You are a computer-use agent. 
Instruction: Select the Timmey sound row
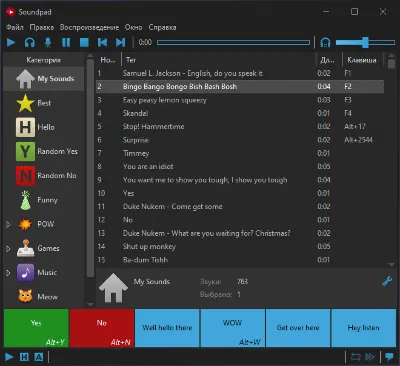tap(240, 153)
